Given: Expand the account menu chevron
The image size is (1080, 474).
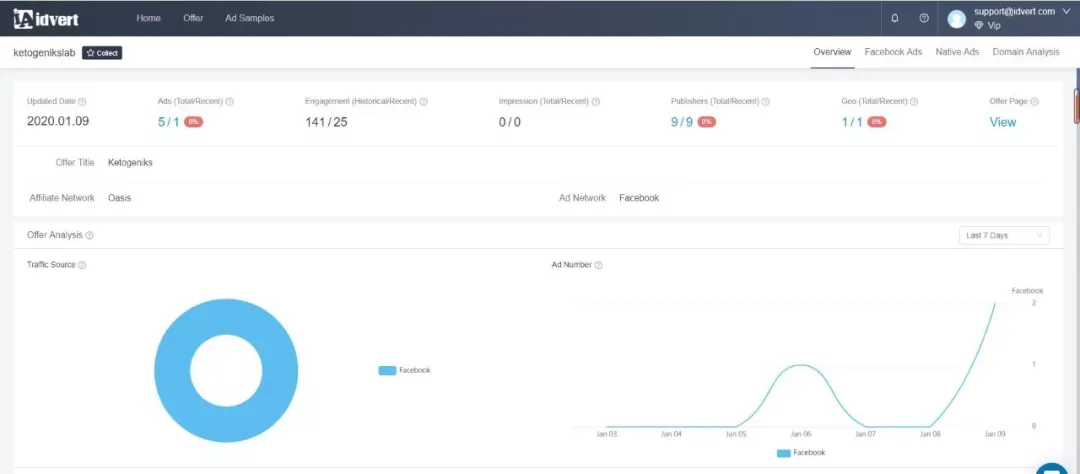Looking at the screenshot, I should click(x=1067, y=12).
